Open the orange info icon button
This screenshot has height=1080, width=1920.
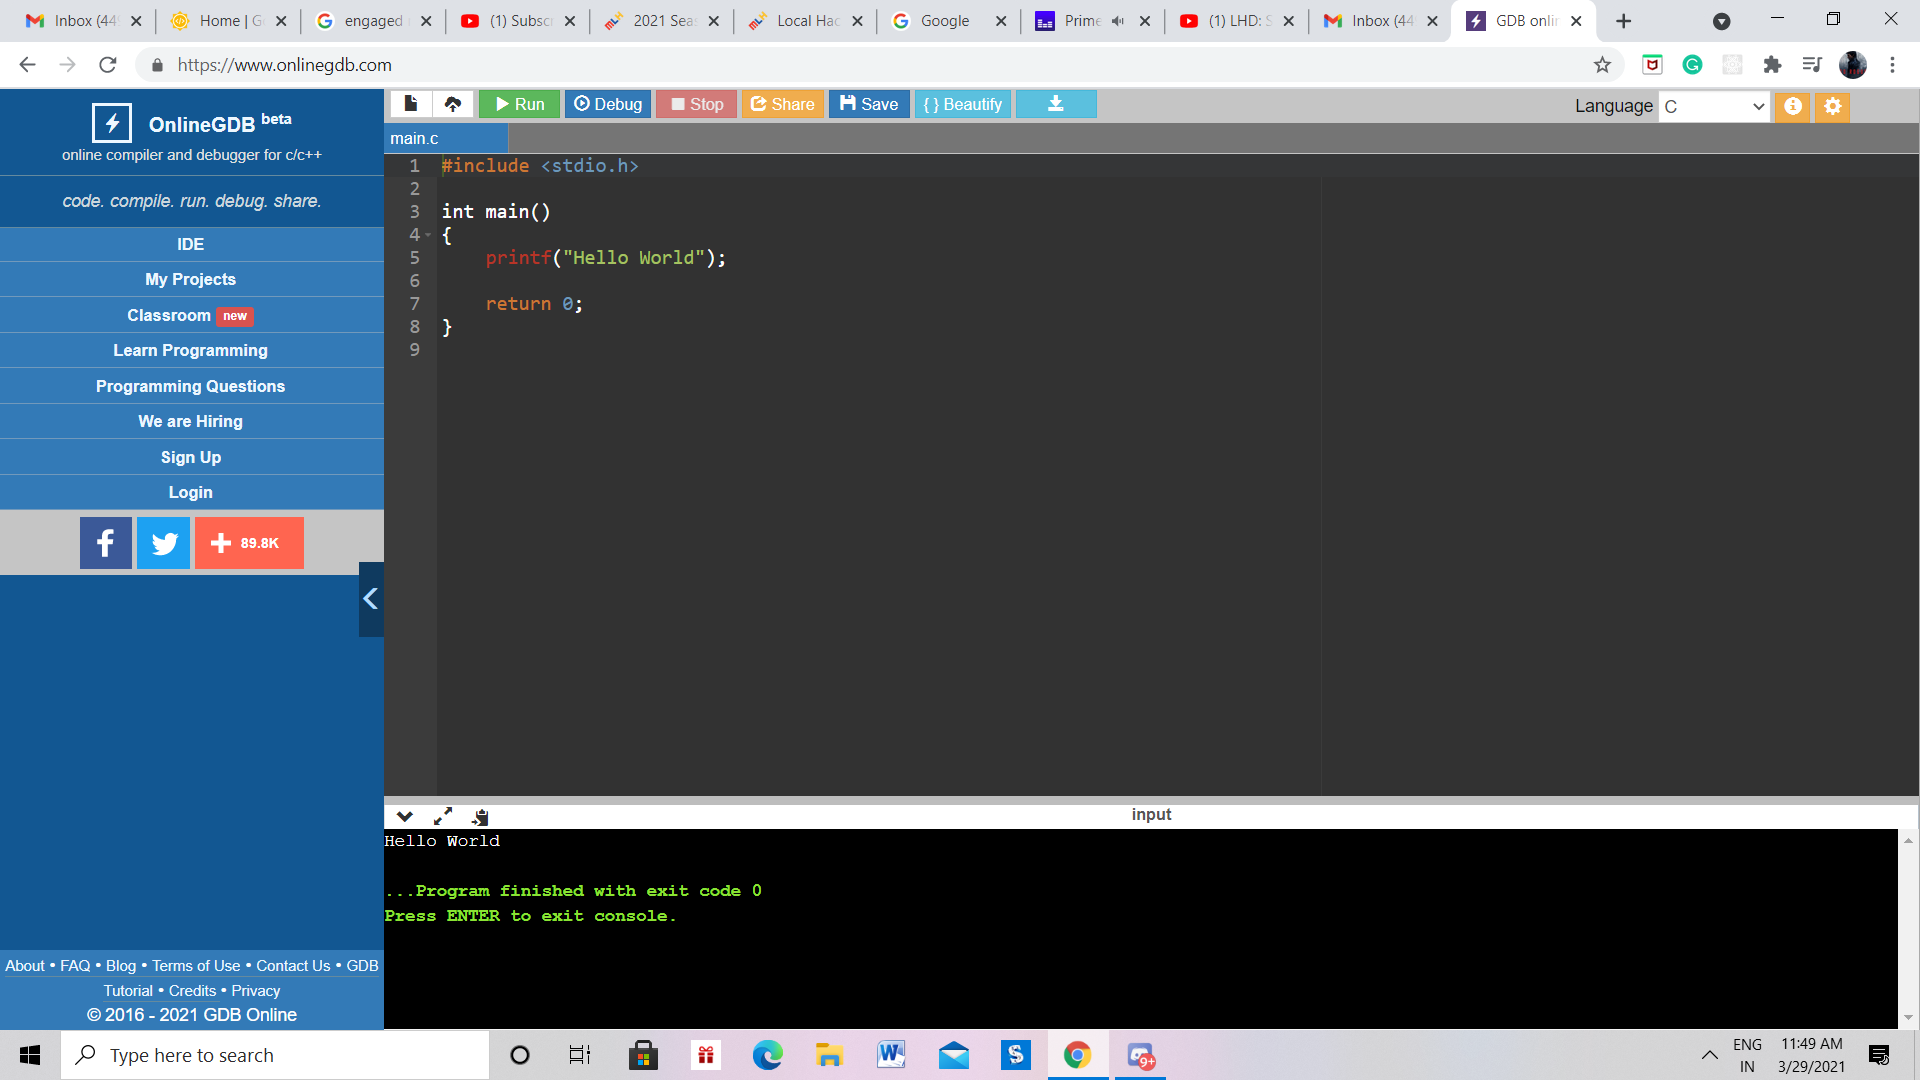pos(1792,106)
